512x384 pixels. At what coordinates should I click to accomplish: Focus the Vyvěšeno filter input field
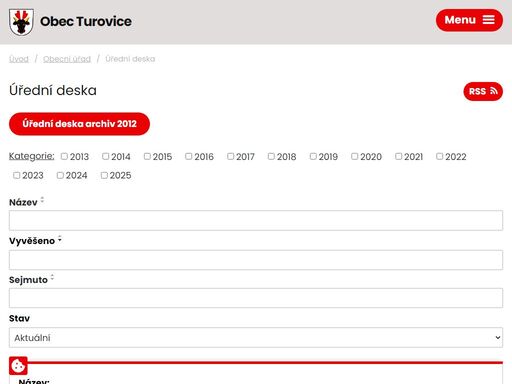256,260
